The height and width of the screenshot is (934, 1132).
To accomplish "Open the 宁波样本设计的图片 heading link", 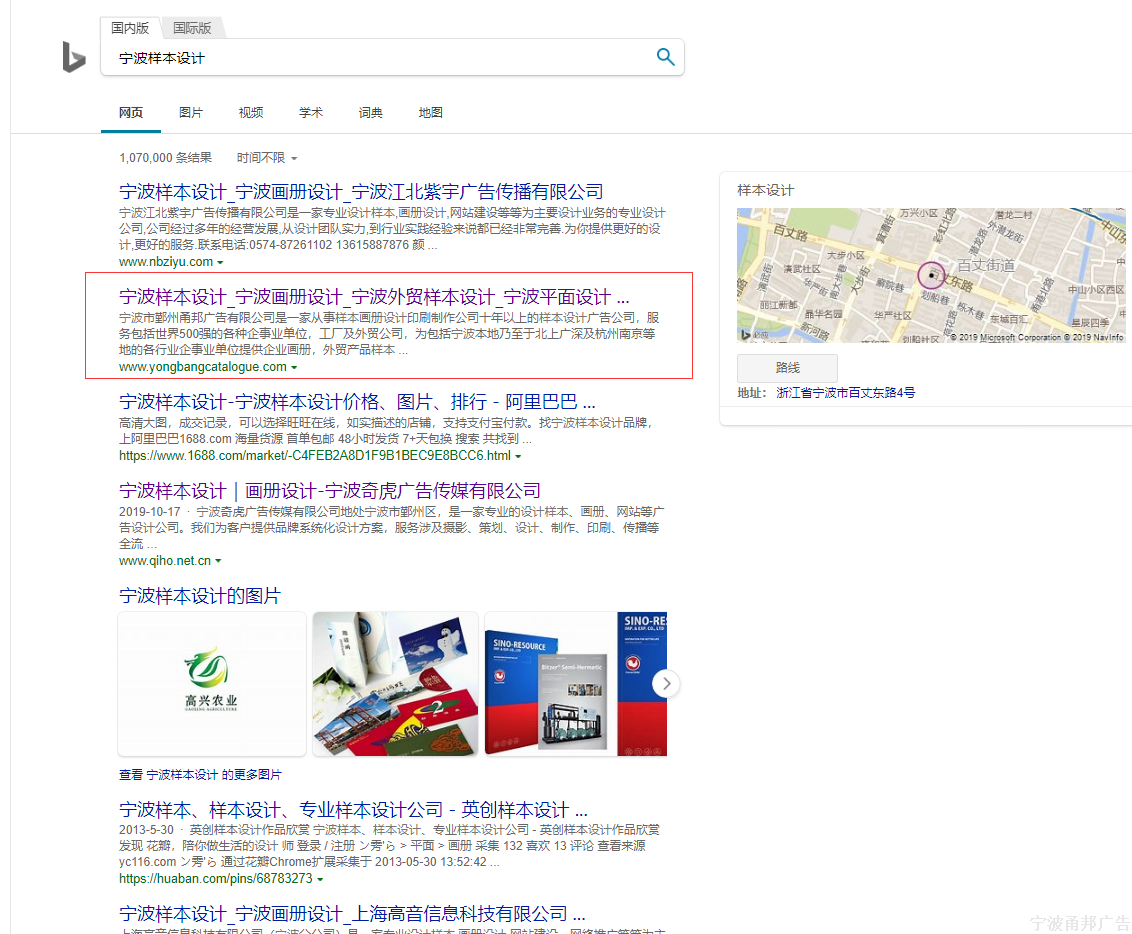I will [x=200, y=595].
